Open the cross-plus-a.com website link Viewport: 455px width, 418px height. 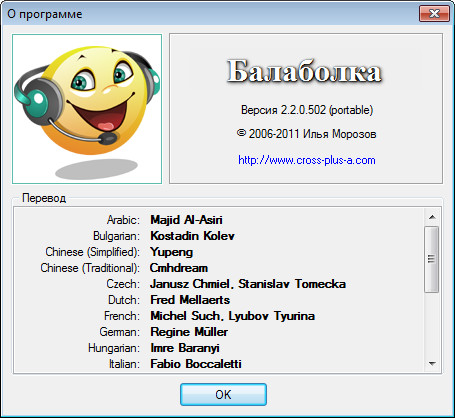(x=307, y=160)
